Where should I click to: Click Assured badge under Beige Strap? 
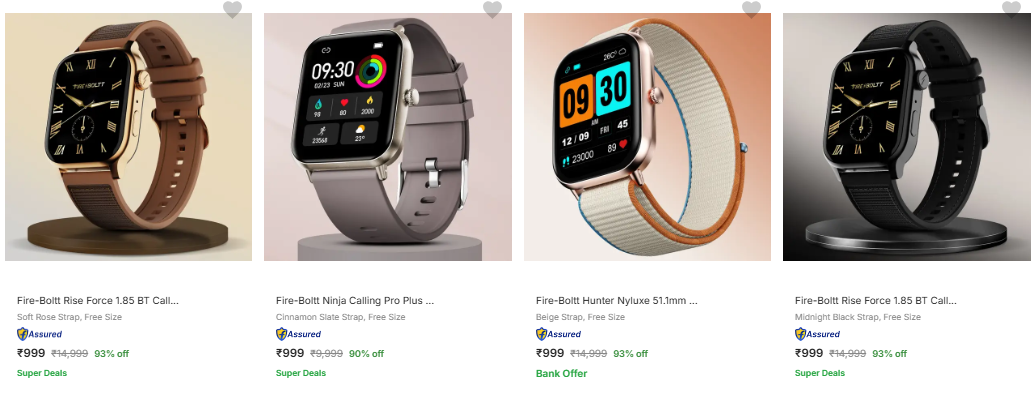click(x=558, y=334)
